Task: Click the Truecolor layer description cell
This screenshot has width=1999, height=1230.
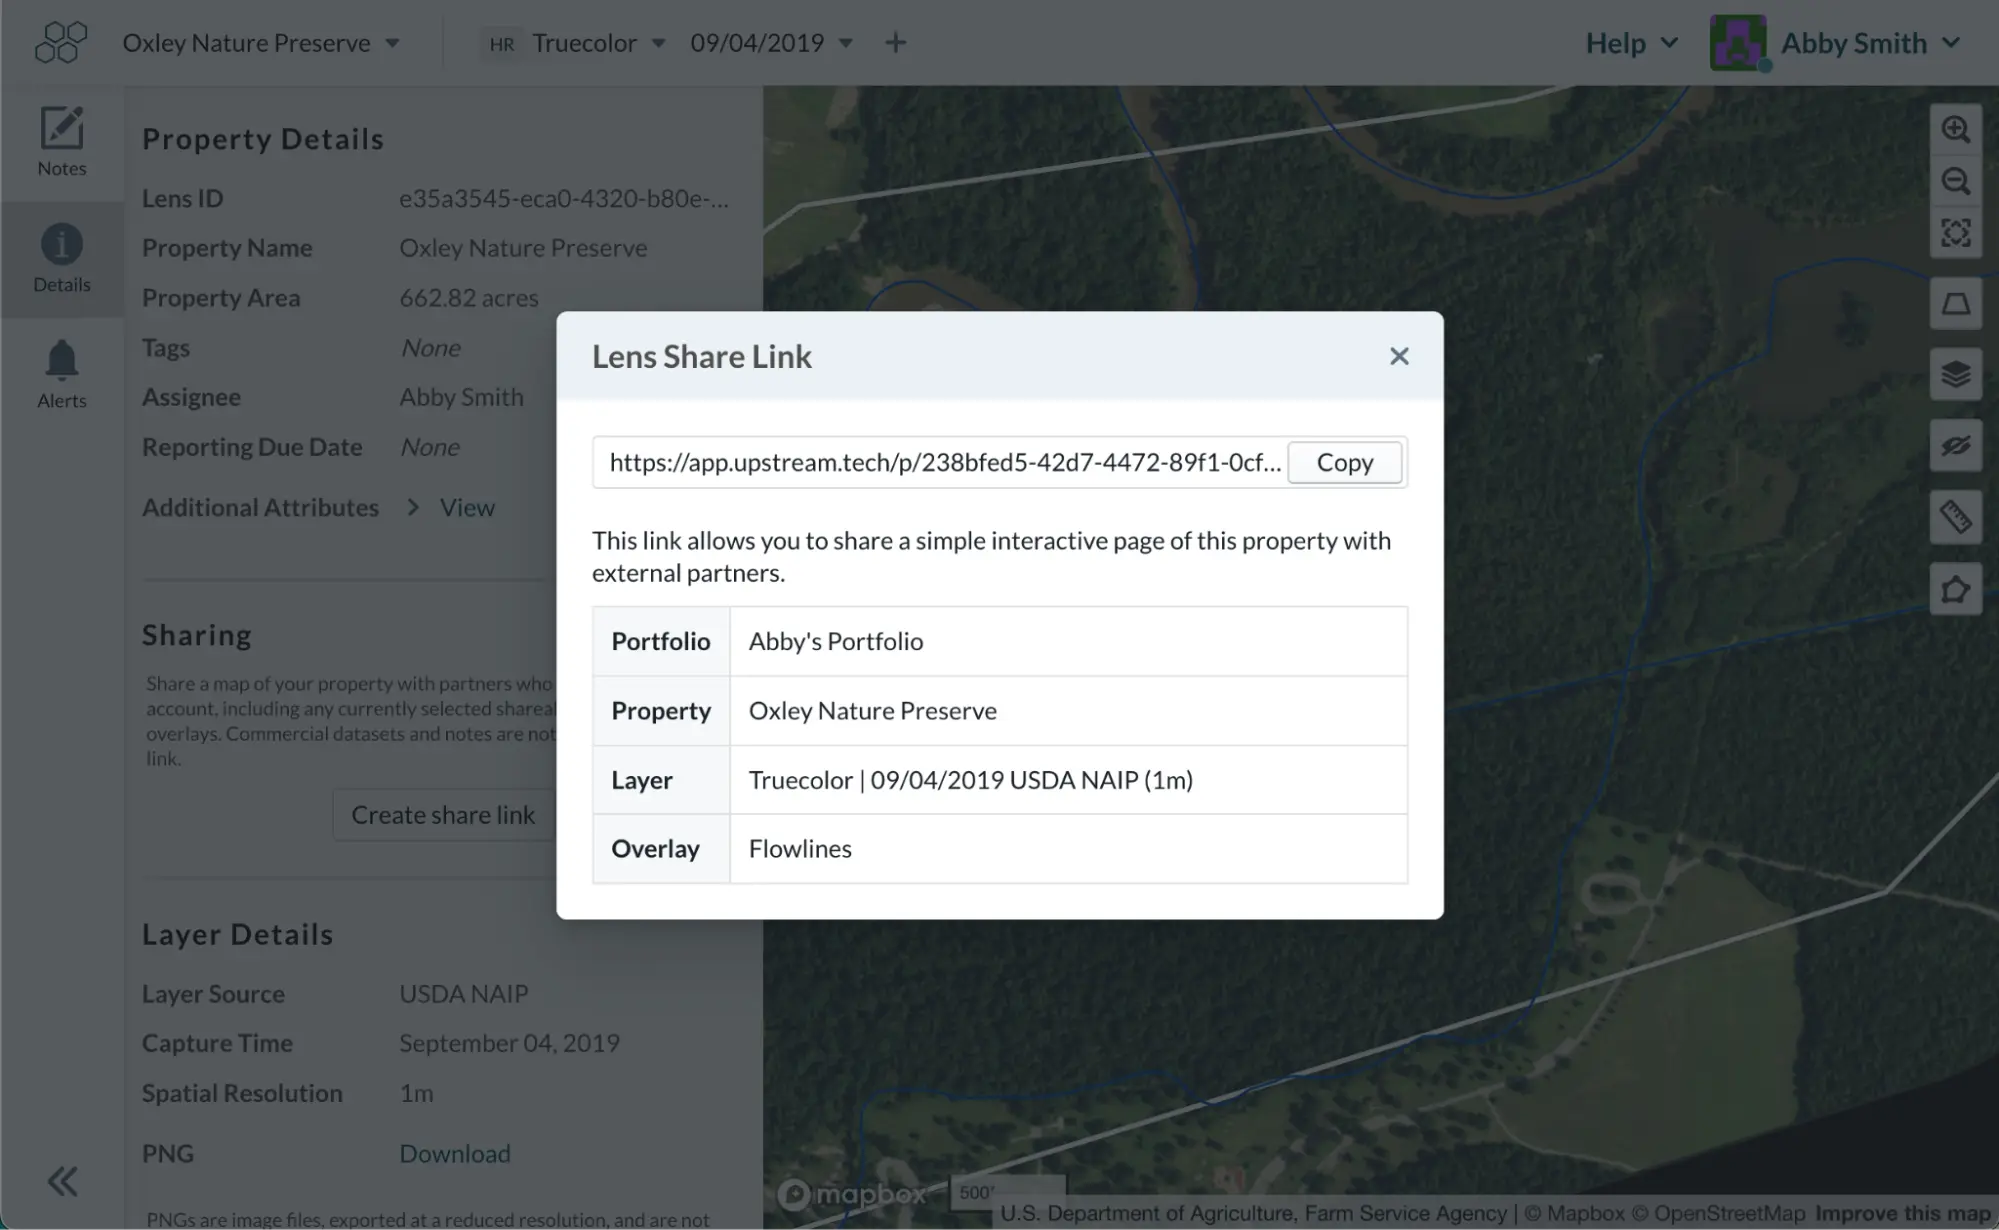Action: coord(1068,779)
